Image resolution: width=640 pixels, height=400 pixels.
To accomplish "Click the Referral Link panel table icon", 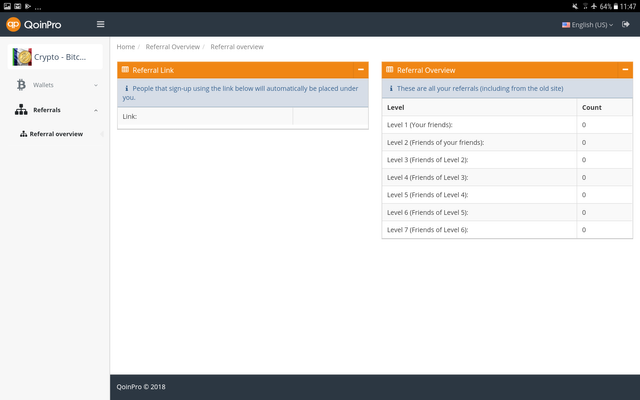I will [x=125, y=70].
